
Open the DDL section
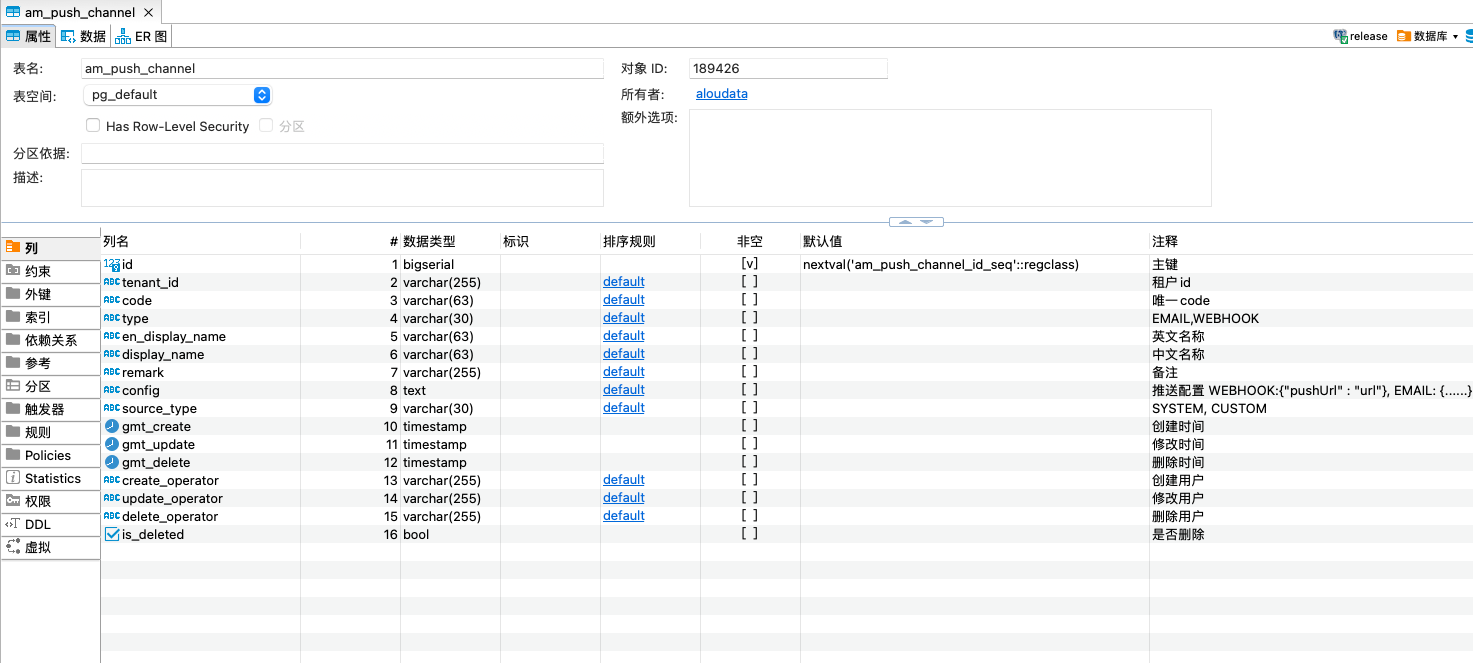(x=37, y=525)
